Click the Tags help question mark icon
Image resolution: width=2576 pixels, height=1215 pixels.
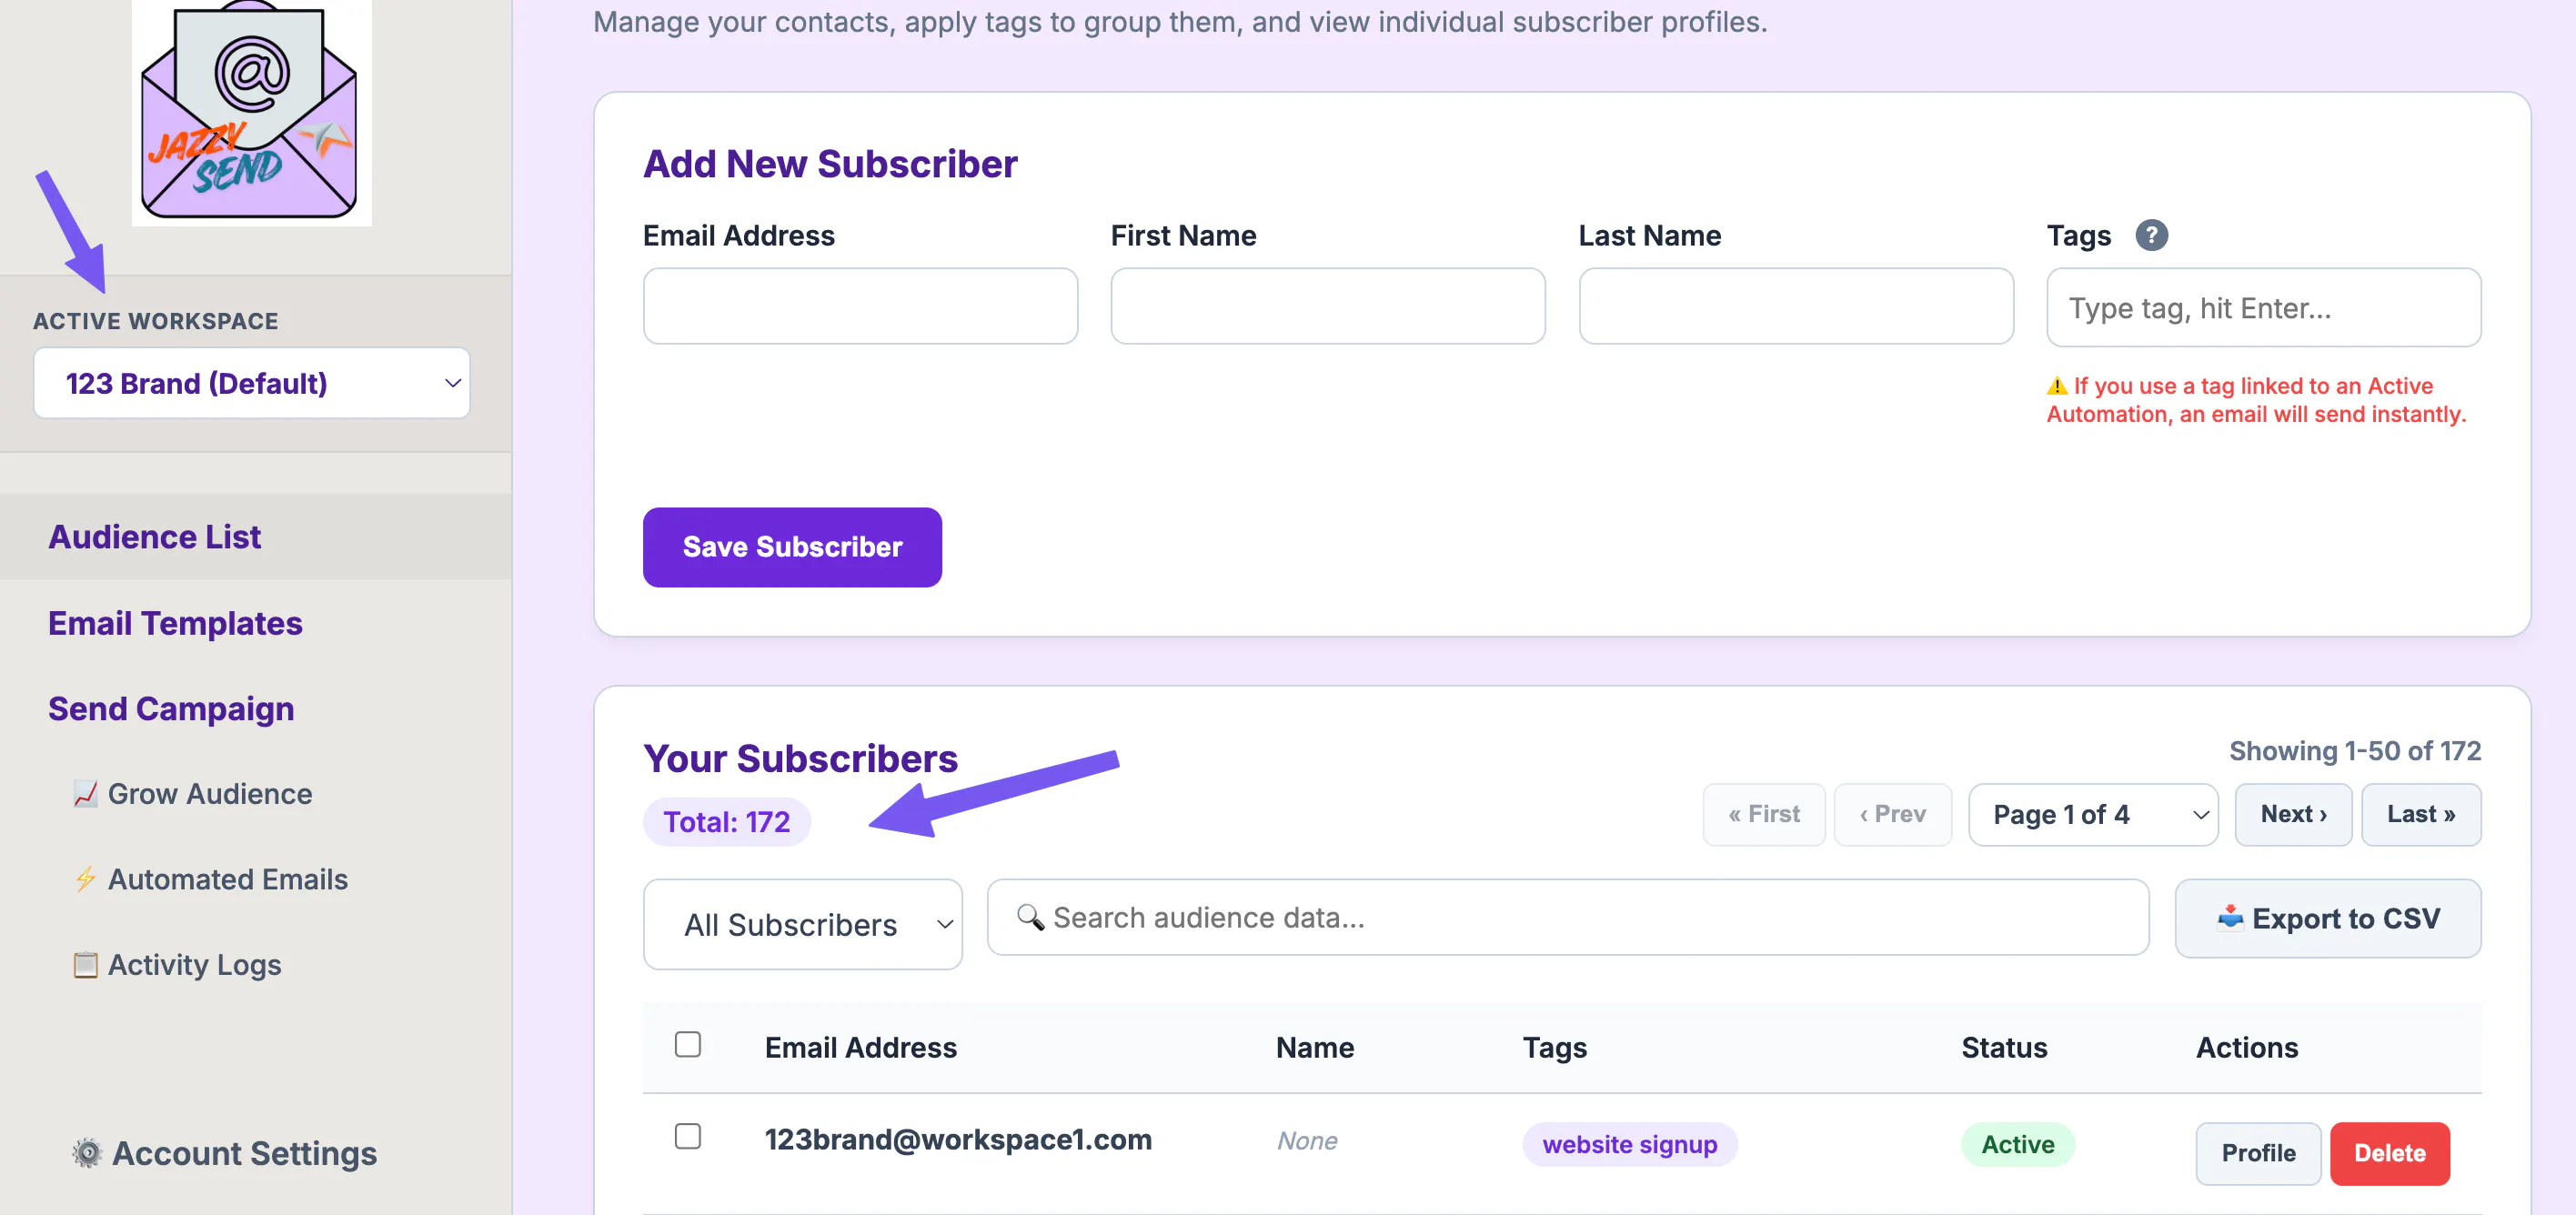pyautogui.click(x=2151, y=235)
